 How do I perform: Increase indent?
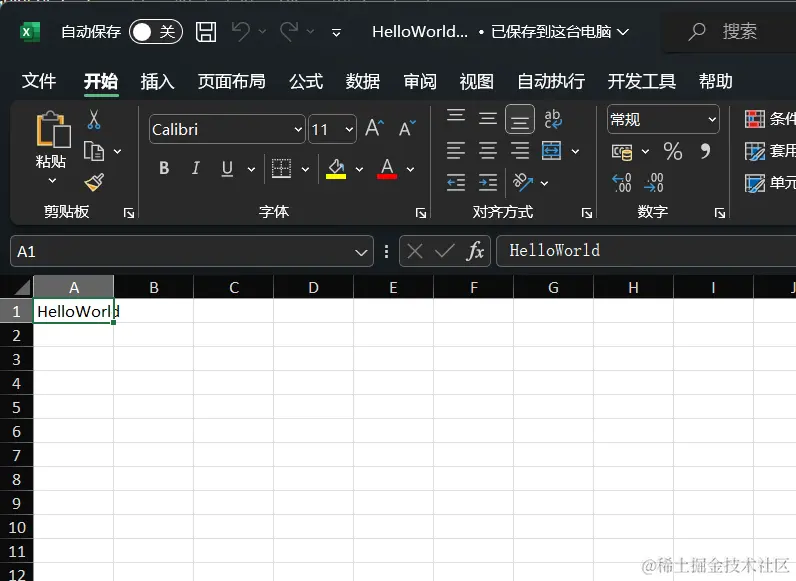pyautogui.click(x=488, y=183)
